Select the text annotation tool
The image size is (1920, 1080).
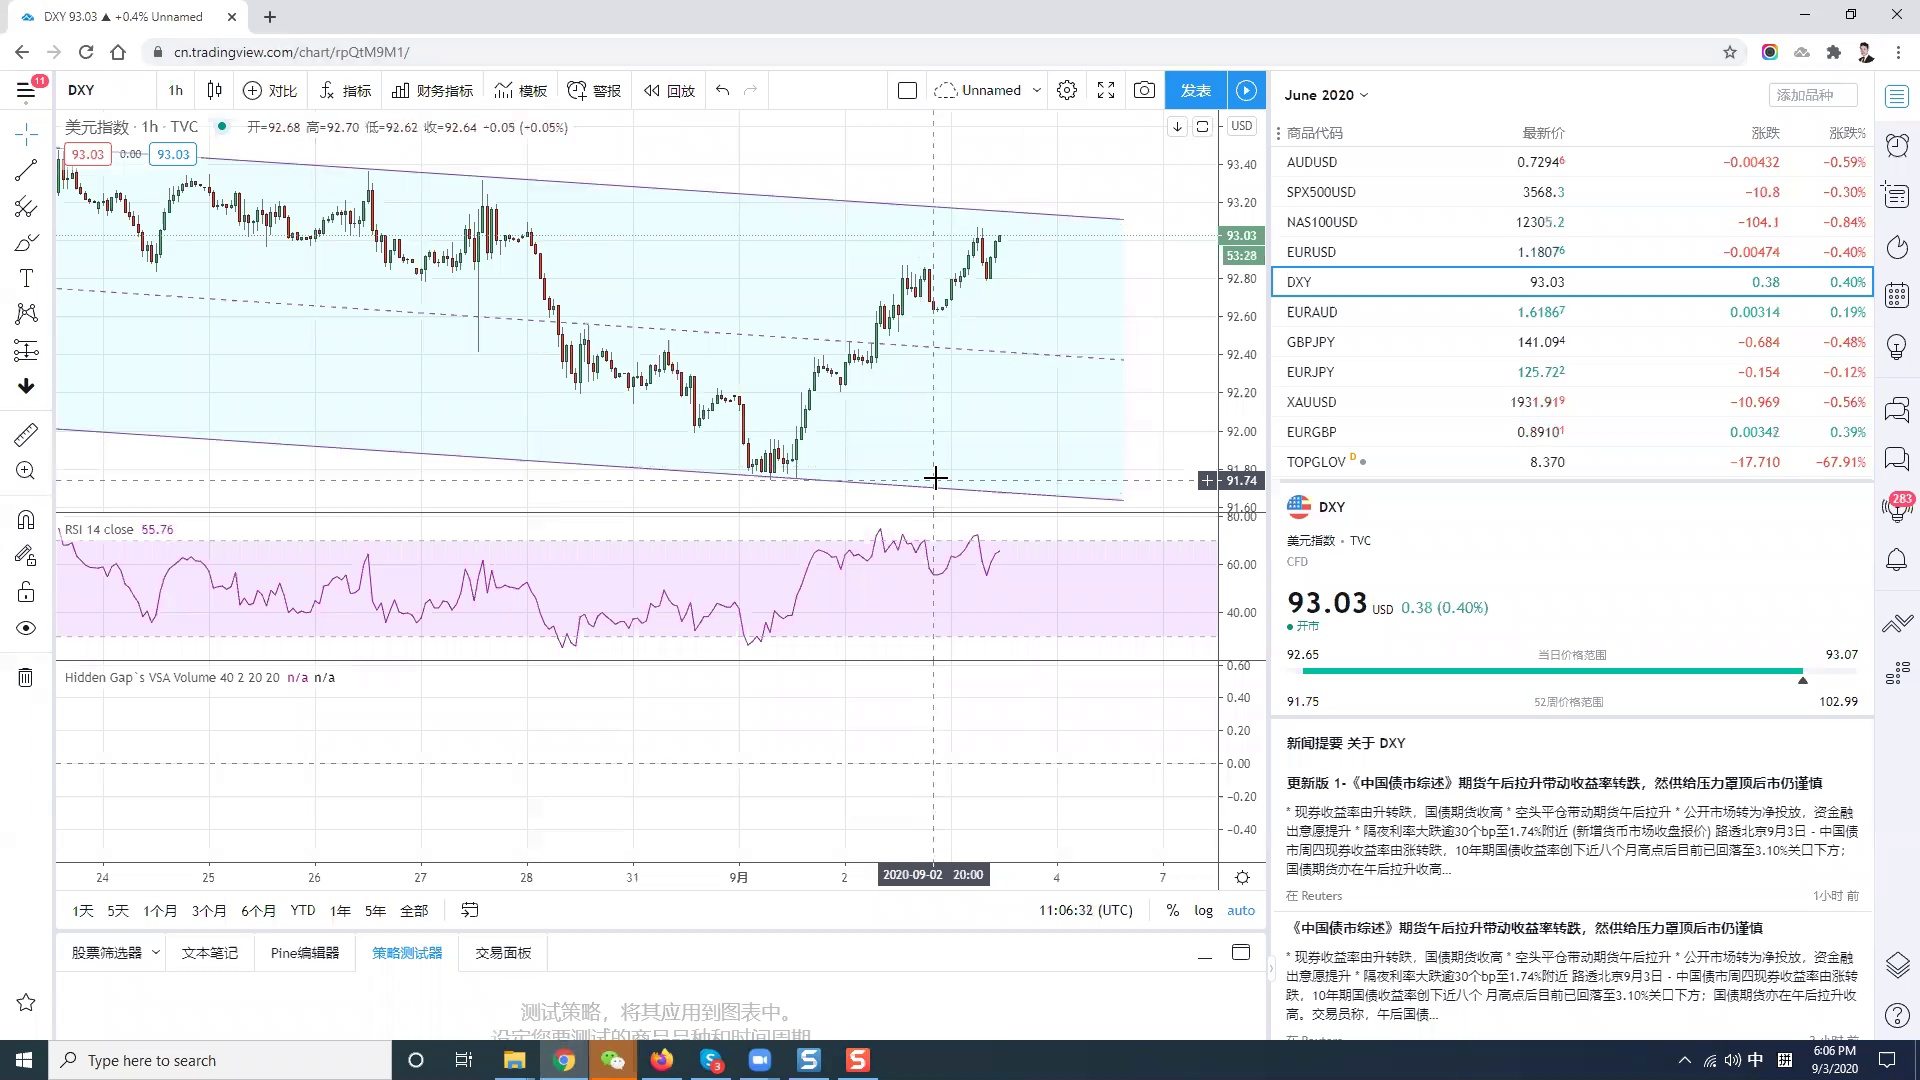[x=26, y=279]
